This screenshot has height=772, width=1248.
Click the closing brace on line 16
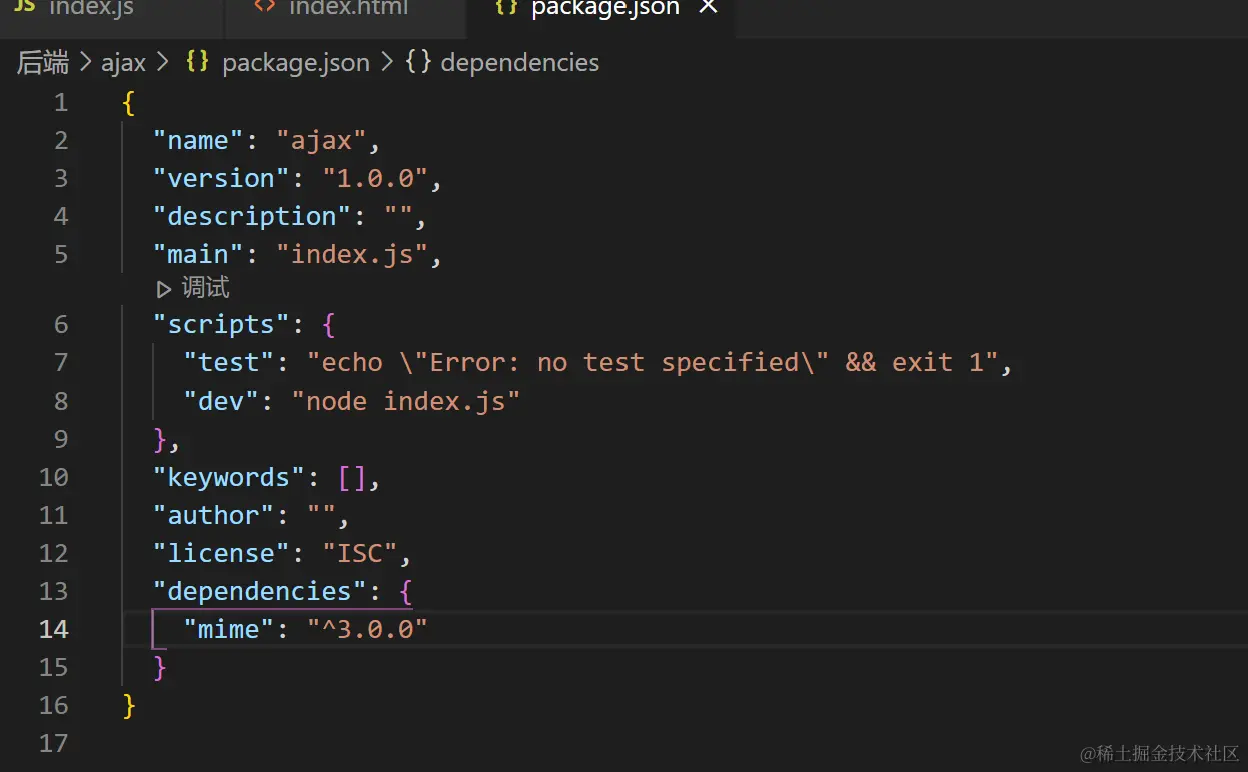point(129,706)
